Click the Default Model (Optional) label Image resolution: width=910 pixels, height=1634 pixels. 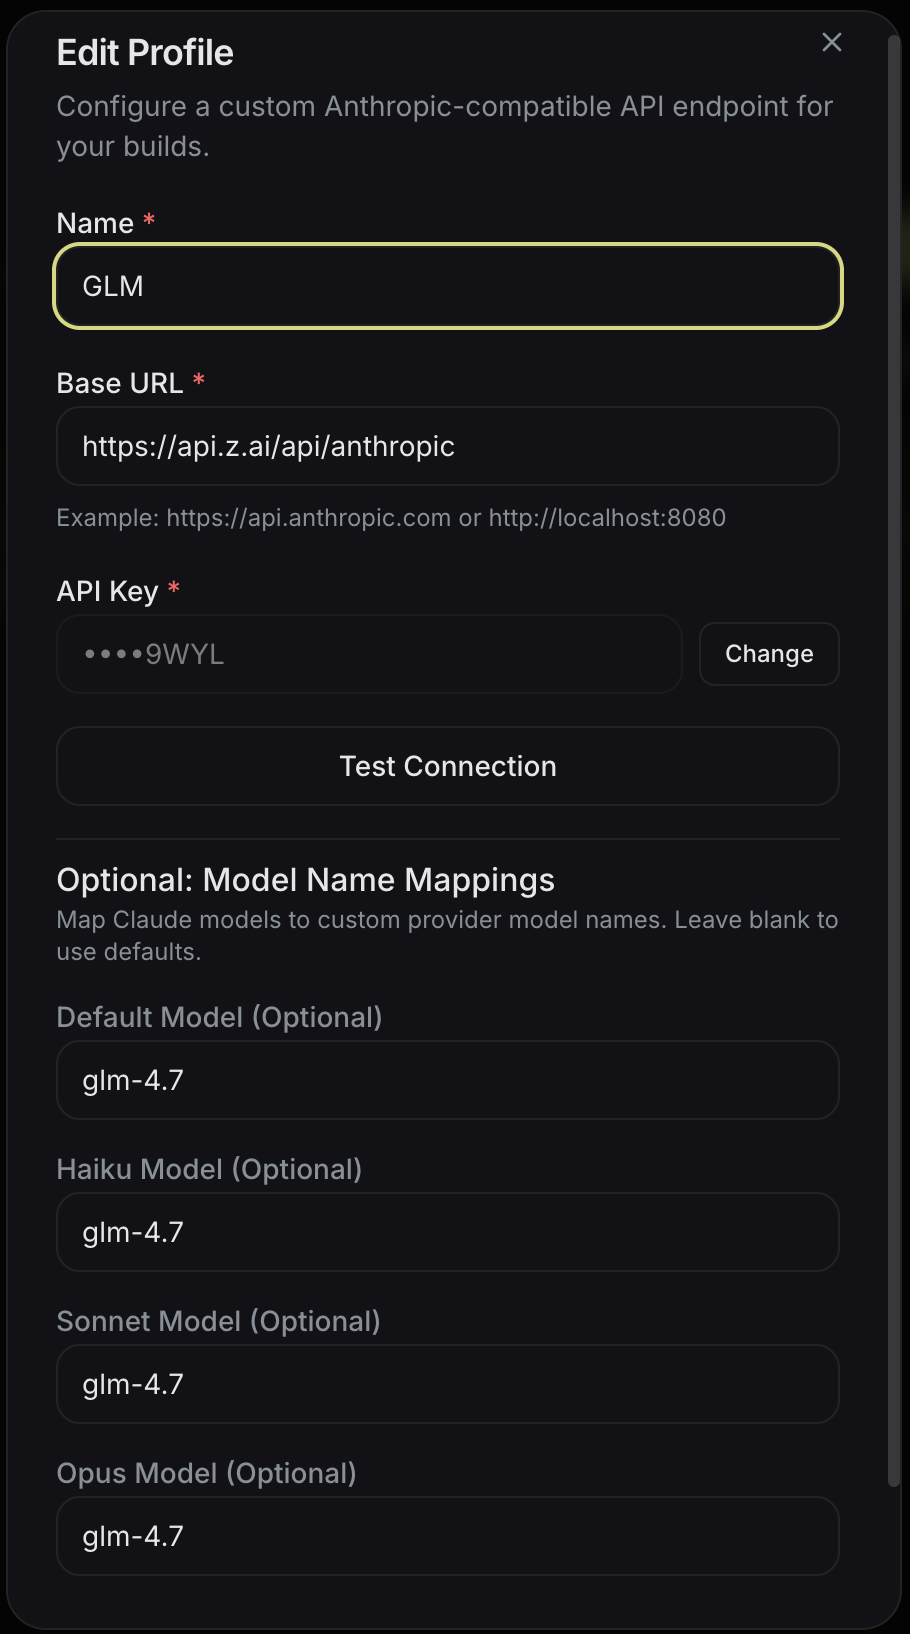pyautogui.click(x=219, y=1017)
